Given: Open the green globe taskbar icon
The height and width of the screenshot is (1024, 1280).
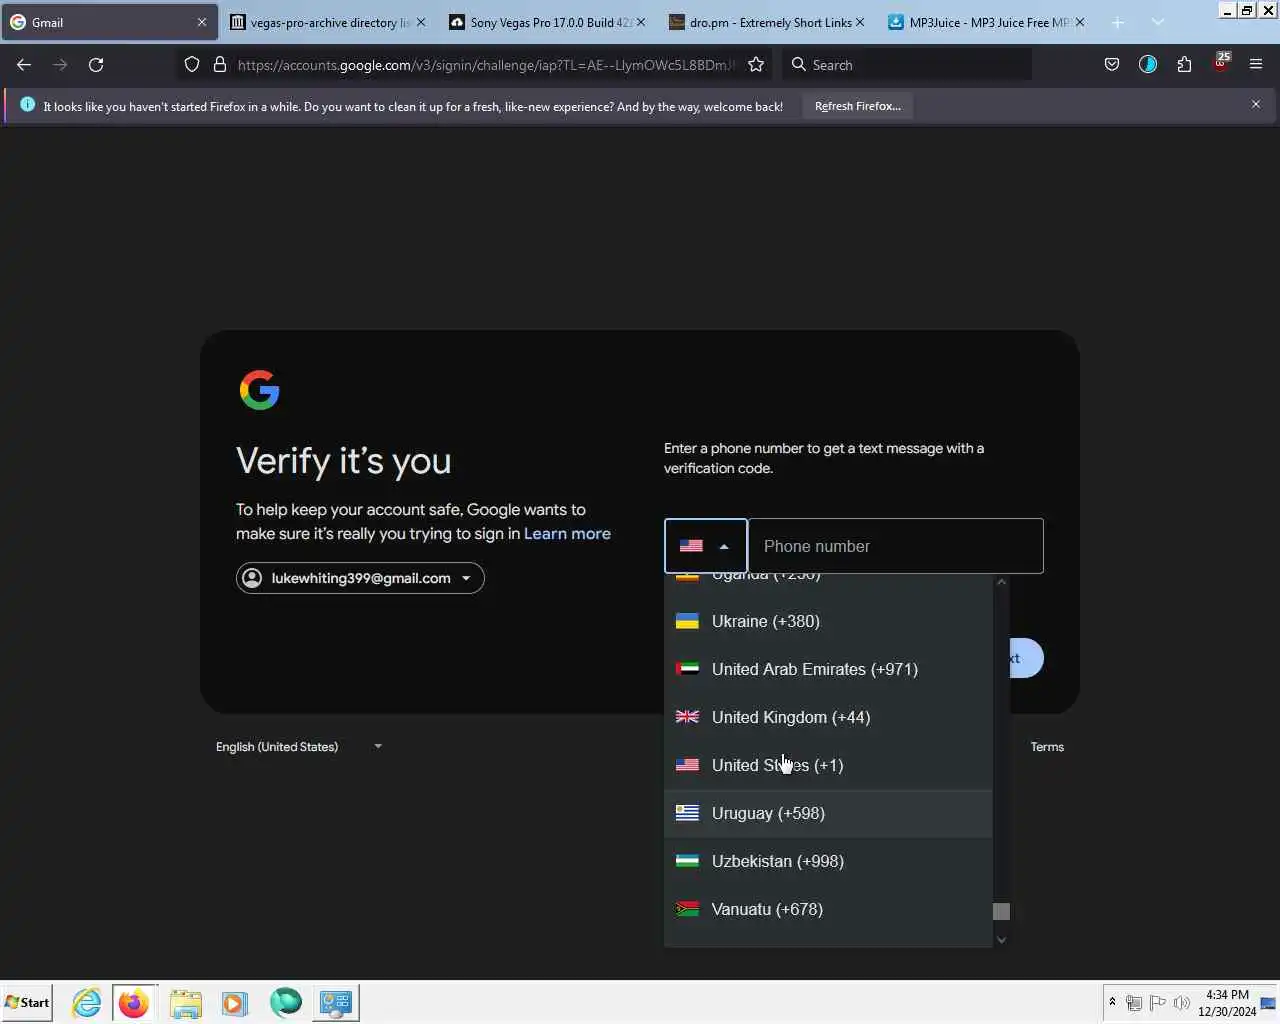Looking at the screenshot, I should coord(285,1002).
